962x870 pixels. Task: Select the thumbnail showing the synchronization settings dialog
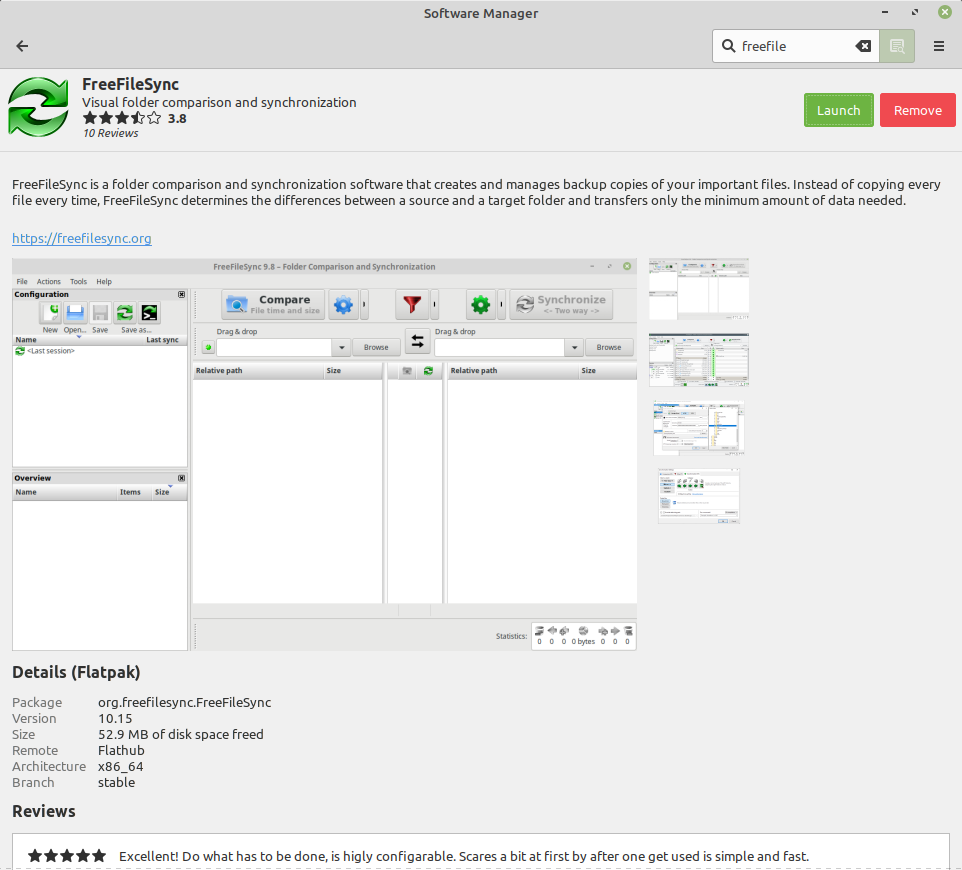[x=699, y=496]
